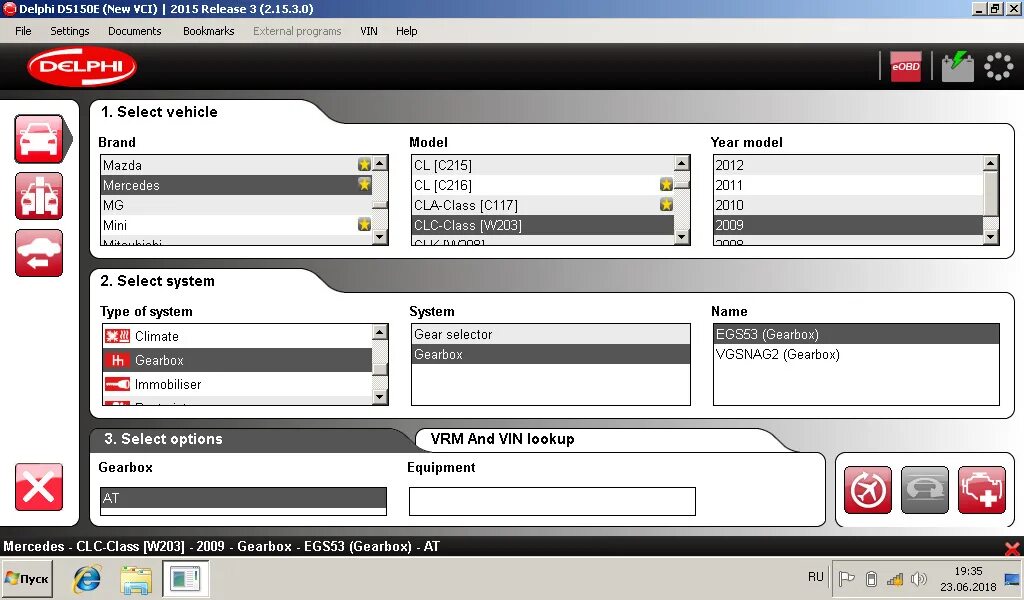This screenshot has width=1024, height=600.
Task: Toggle favorite star for CLA-Class [C117]
Action: [665, 205]
